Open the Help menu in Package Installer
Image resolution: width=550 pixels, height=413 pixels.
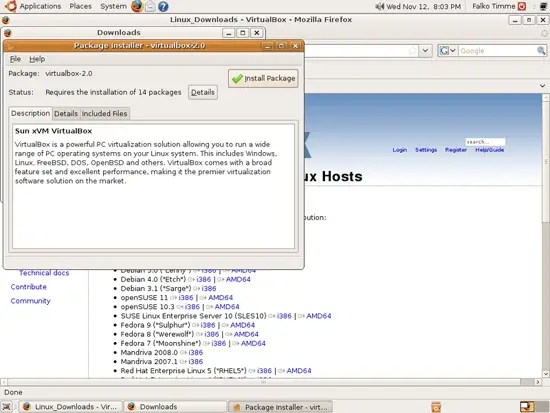37,59
